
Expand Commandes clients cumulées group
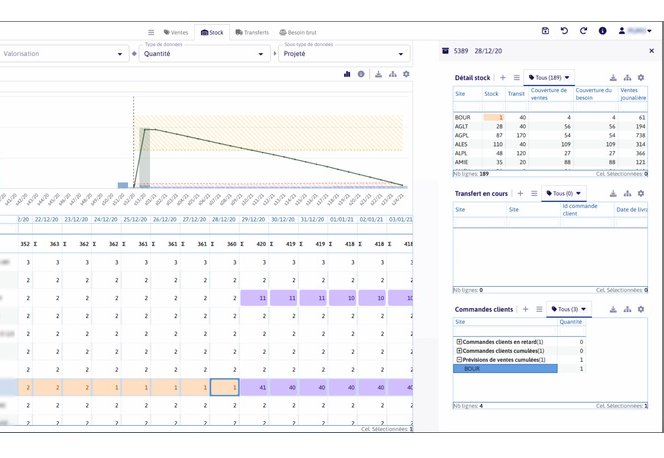coord(458,351)
